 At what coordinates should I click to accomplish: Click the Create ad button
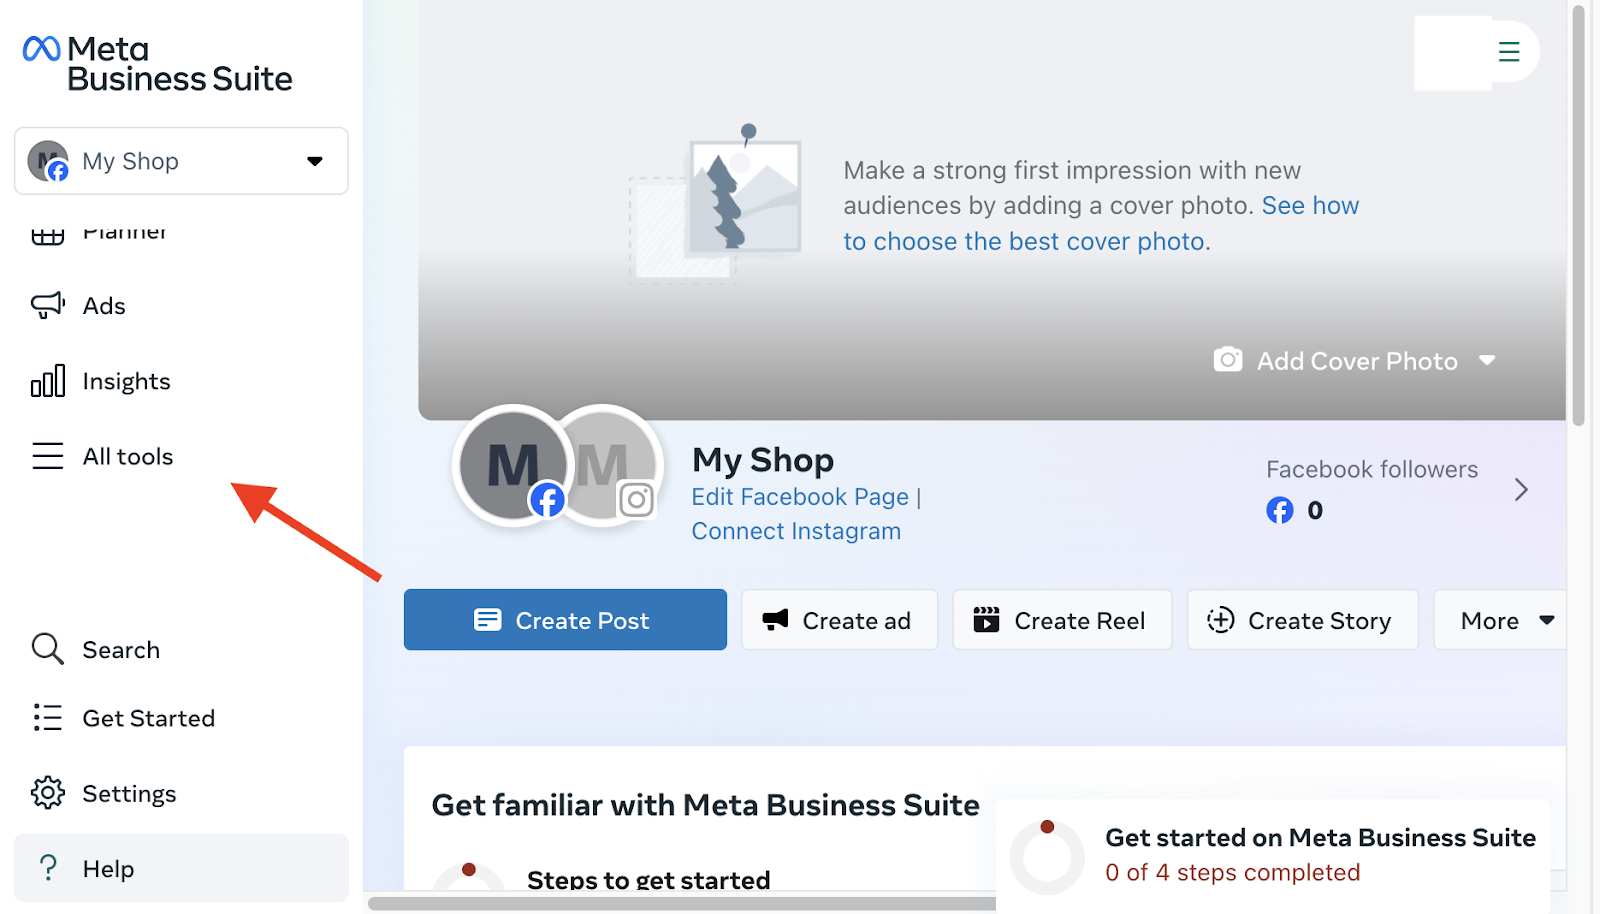point(840,620)
